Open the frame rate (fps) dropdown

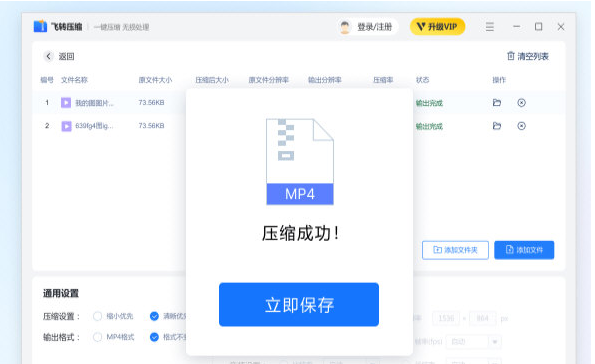tap(474, 342)
